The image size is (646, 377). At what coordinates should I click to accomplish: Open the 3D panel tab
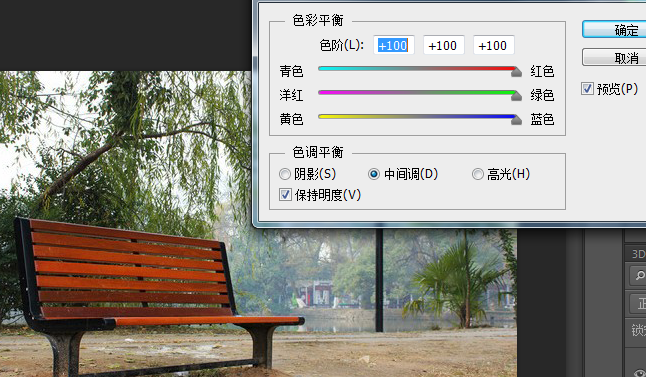[x=638, y=254]
